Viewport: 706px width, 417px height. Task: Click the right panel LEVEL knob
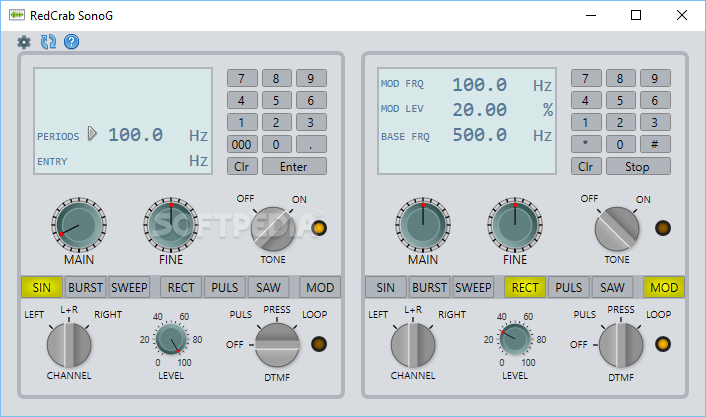pyautogui.click(x=515, y=339)
